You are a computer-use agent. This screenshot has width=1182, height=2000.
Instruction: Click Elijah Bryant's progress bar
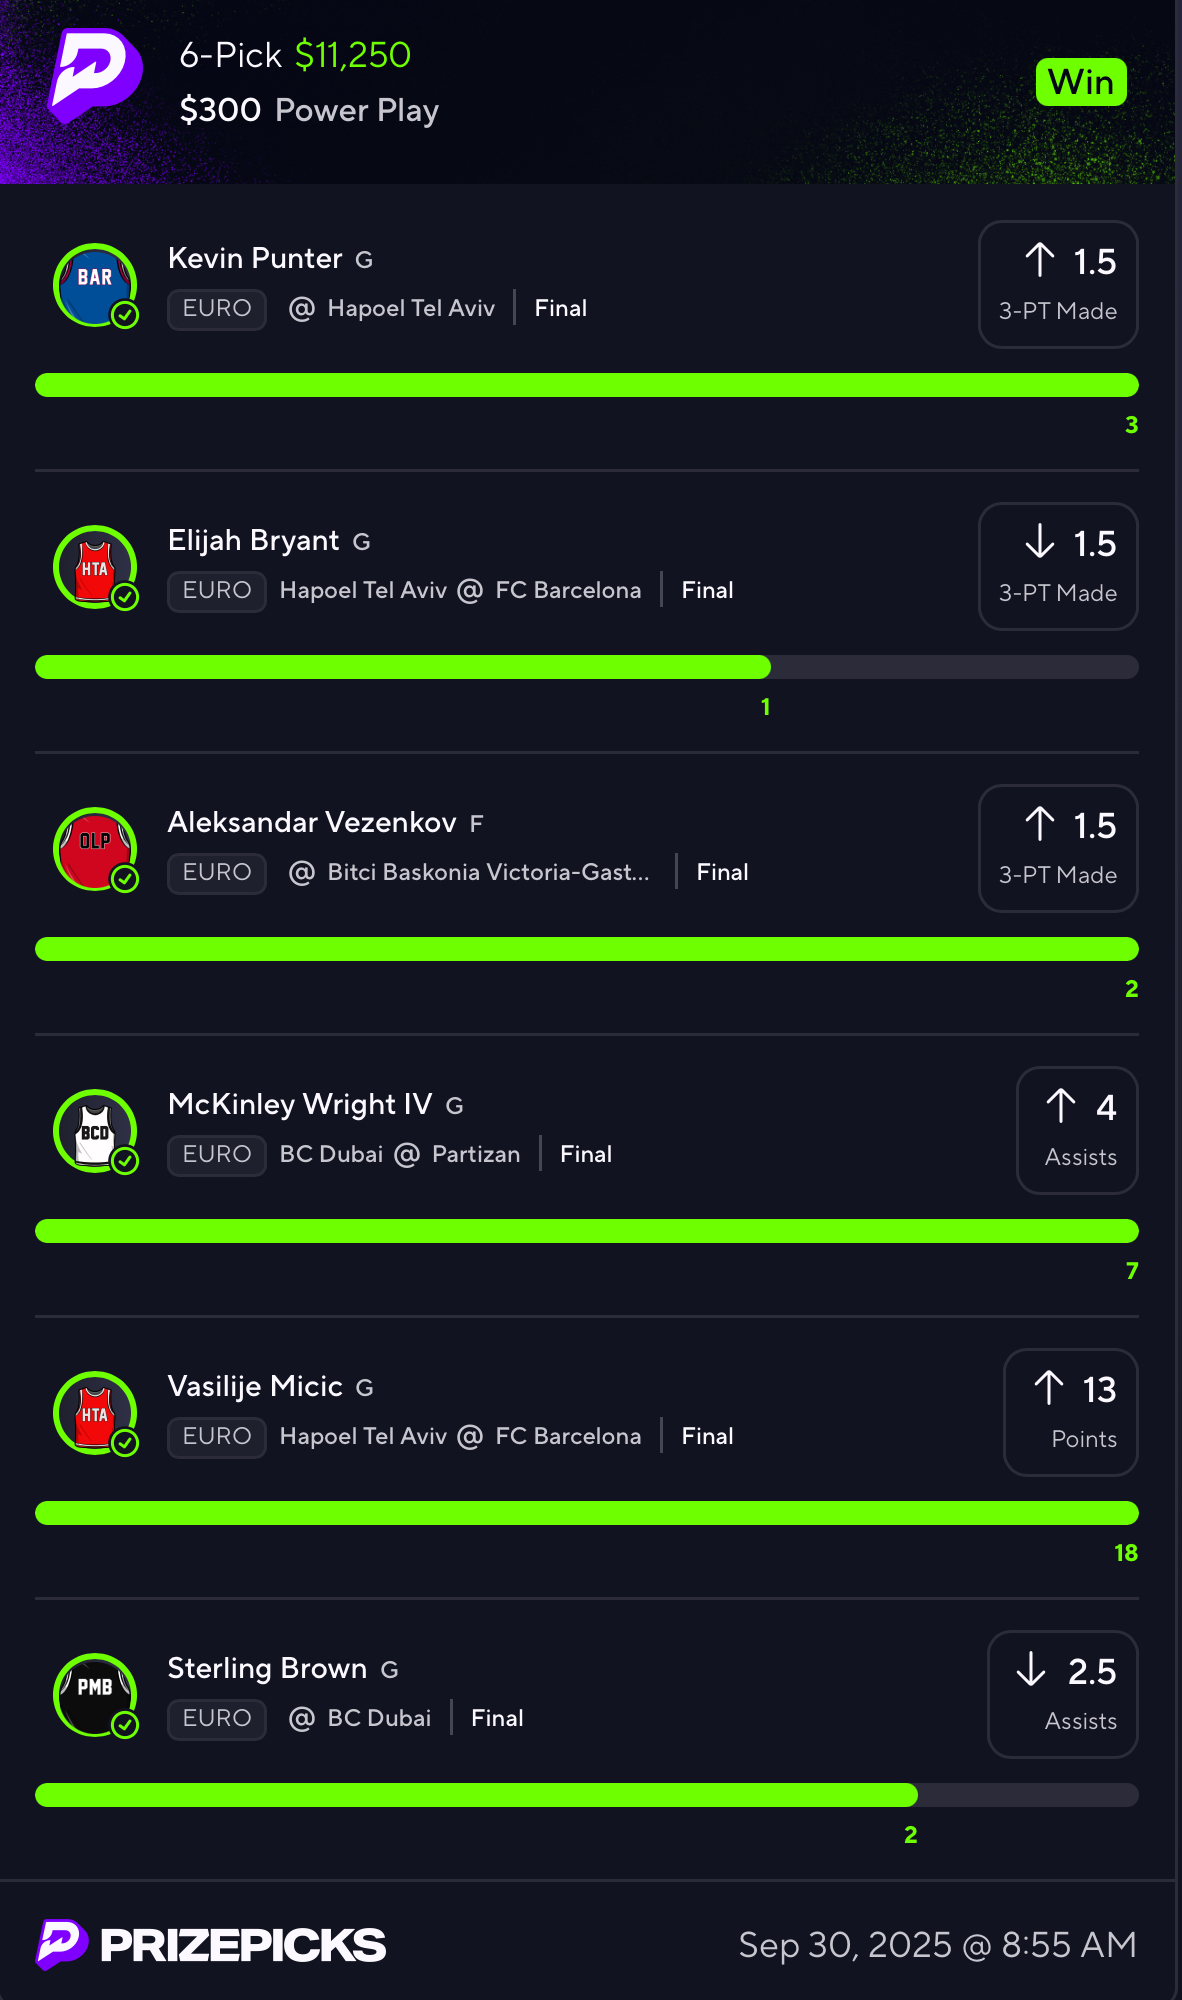coord(587,667)
